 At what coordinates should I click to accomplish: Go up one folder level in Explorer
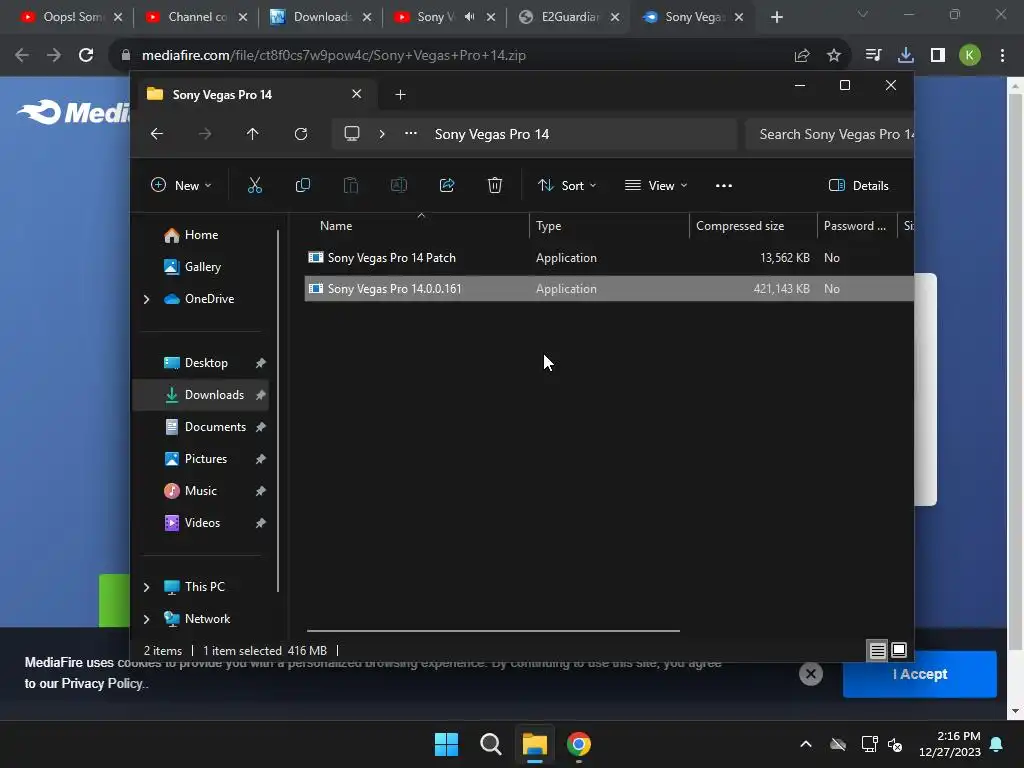click(253, 134)
